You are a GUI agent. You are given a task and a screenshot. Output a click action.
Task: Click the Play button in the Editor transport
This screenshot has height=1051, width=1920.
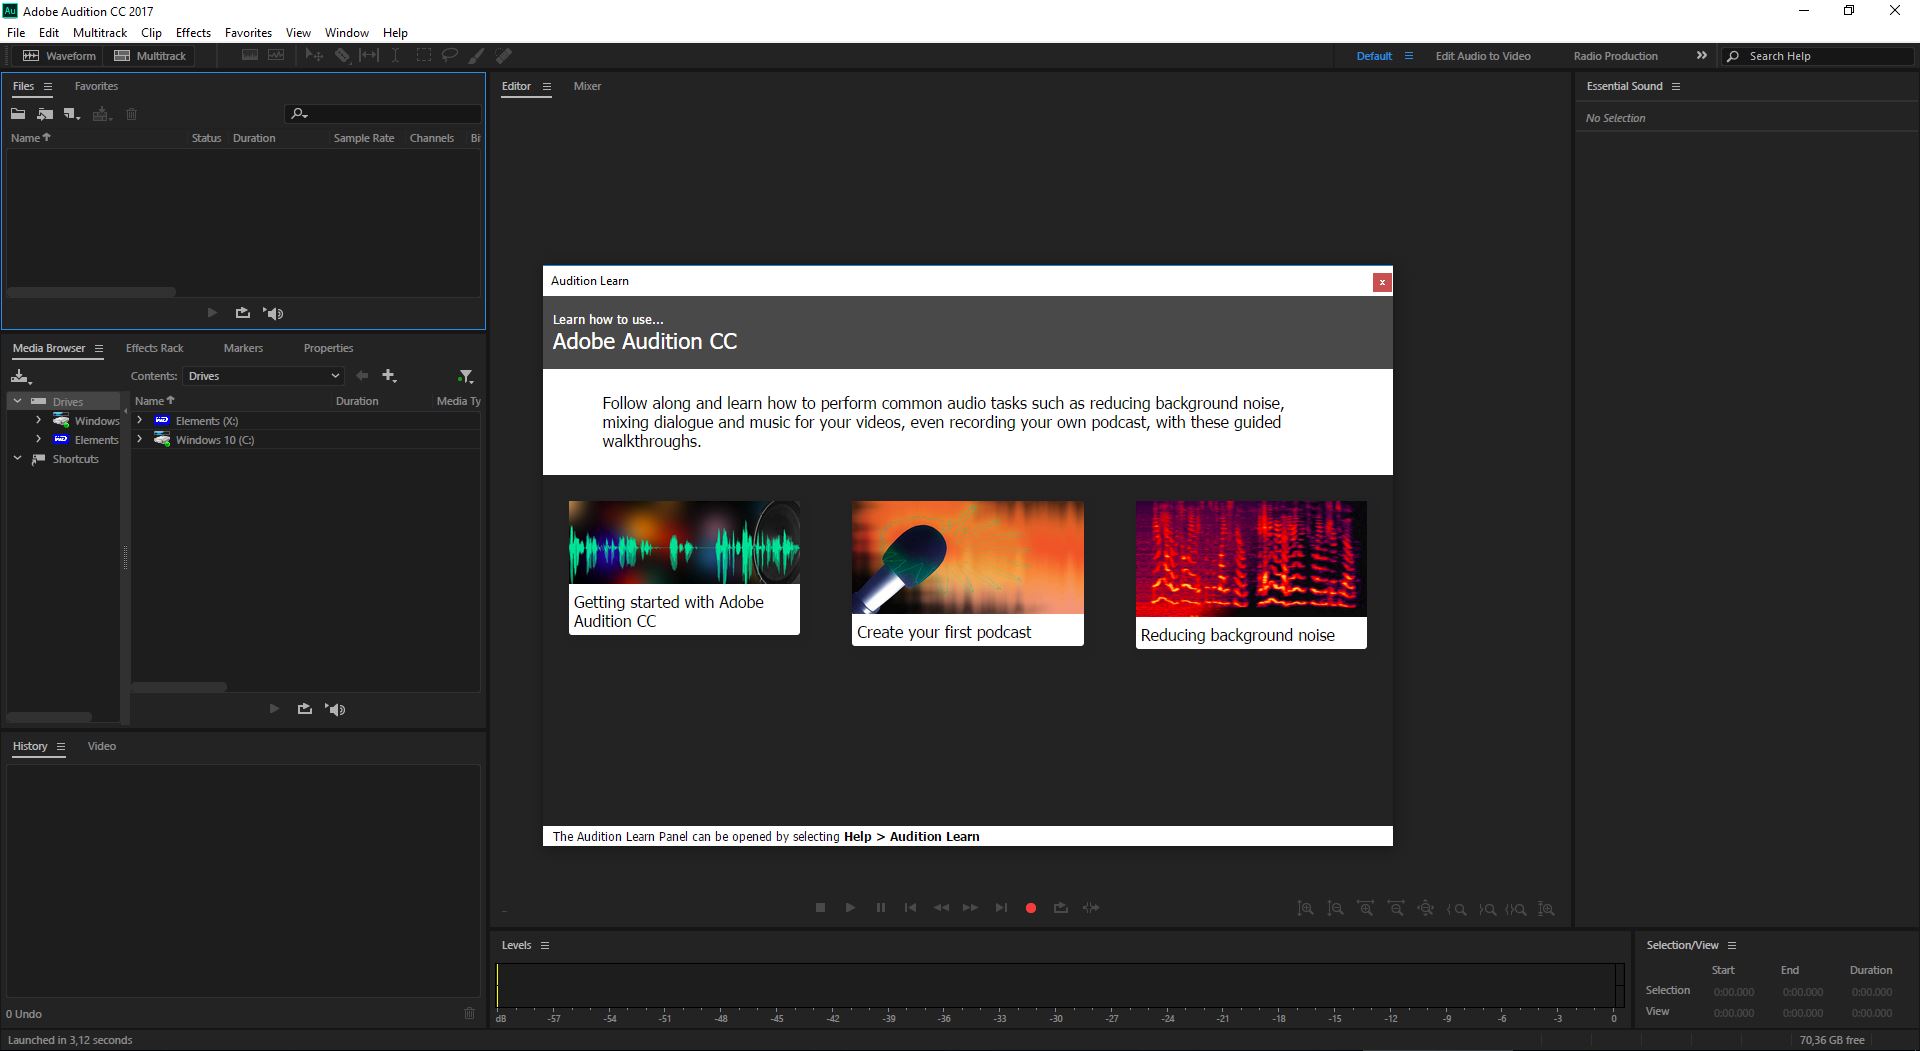[x=850, y=908]
